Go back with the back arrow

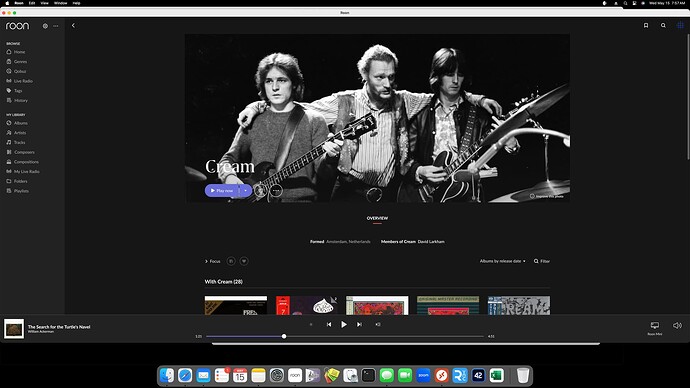(73, 26)
